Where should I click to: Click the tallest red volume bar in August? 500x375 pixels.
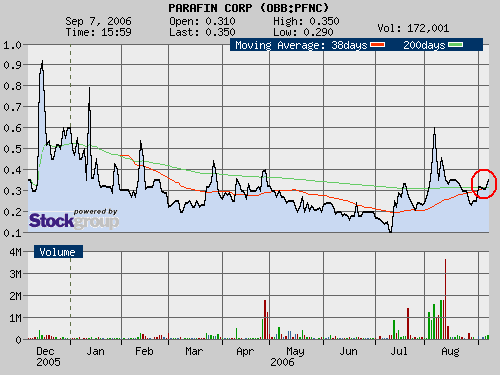pos(445,299)
